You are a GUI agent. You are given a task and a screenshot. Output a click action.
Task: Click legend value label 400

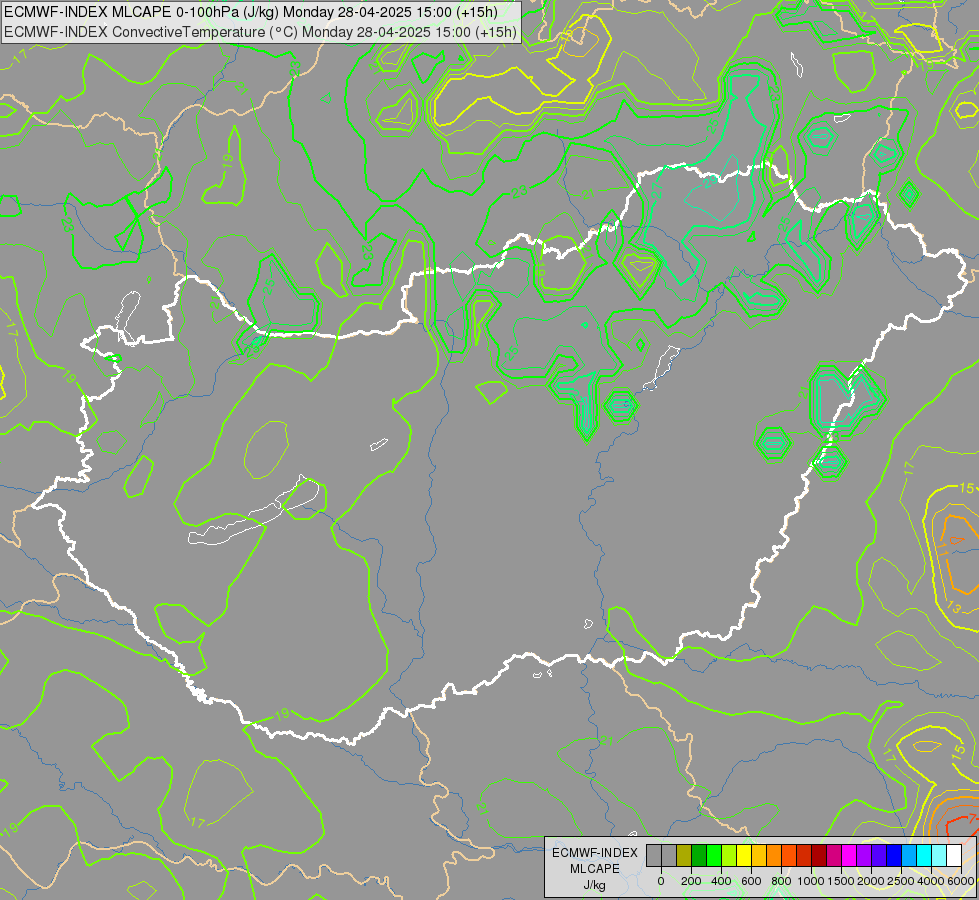coord(721,881)
